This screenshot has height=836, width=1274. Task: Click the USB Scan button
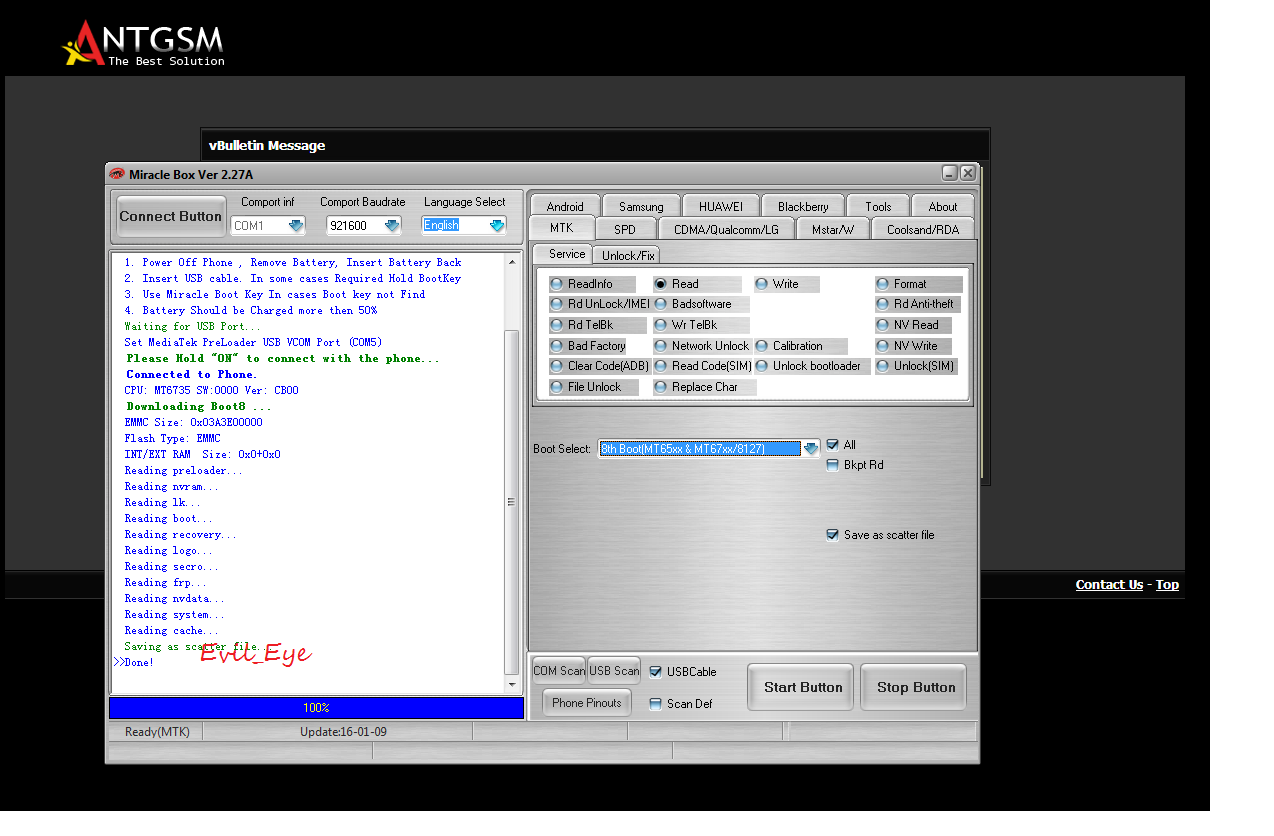click(x=614, y=671)
